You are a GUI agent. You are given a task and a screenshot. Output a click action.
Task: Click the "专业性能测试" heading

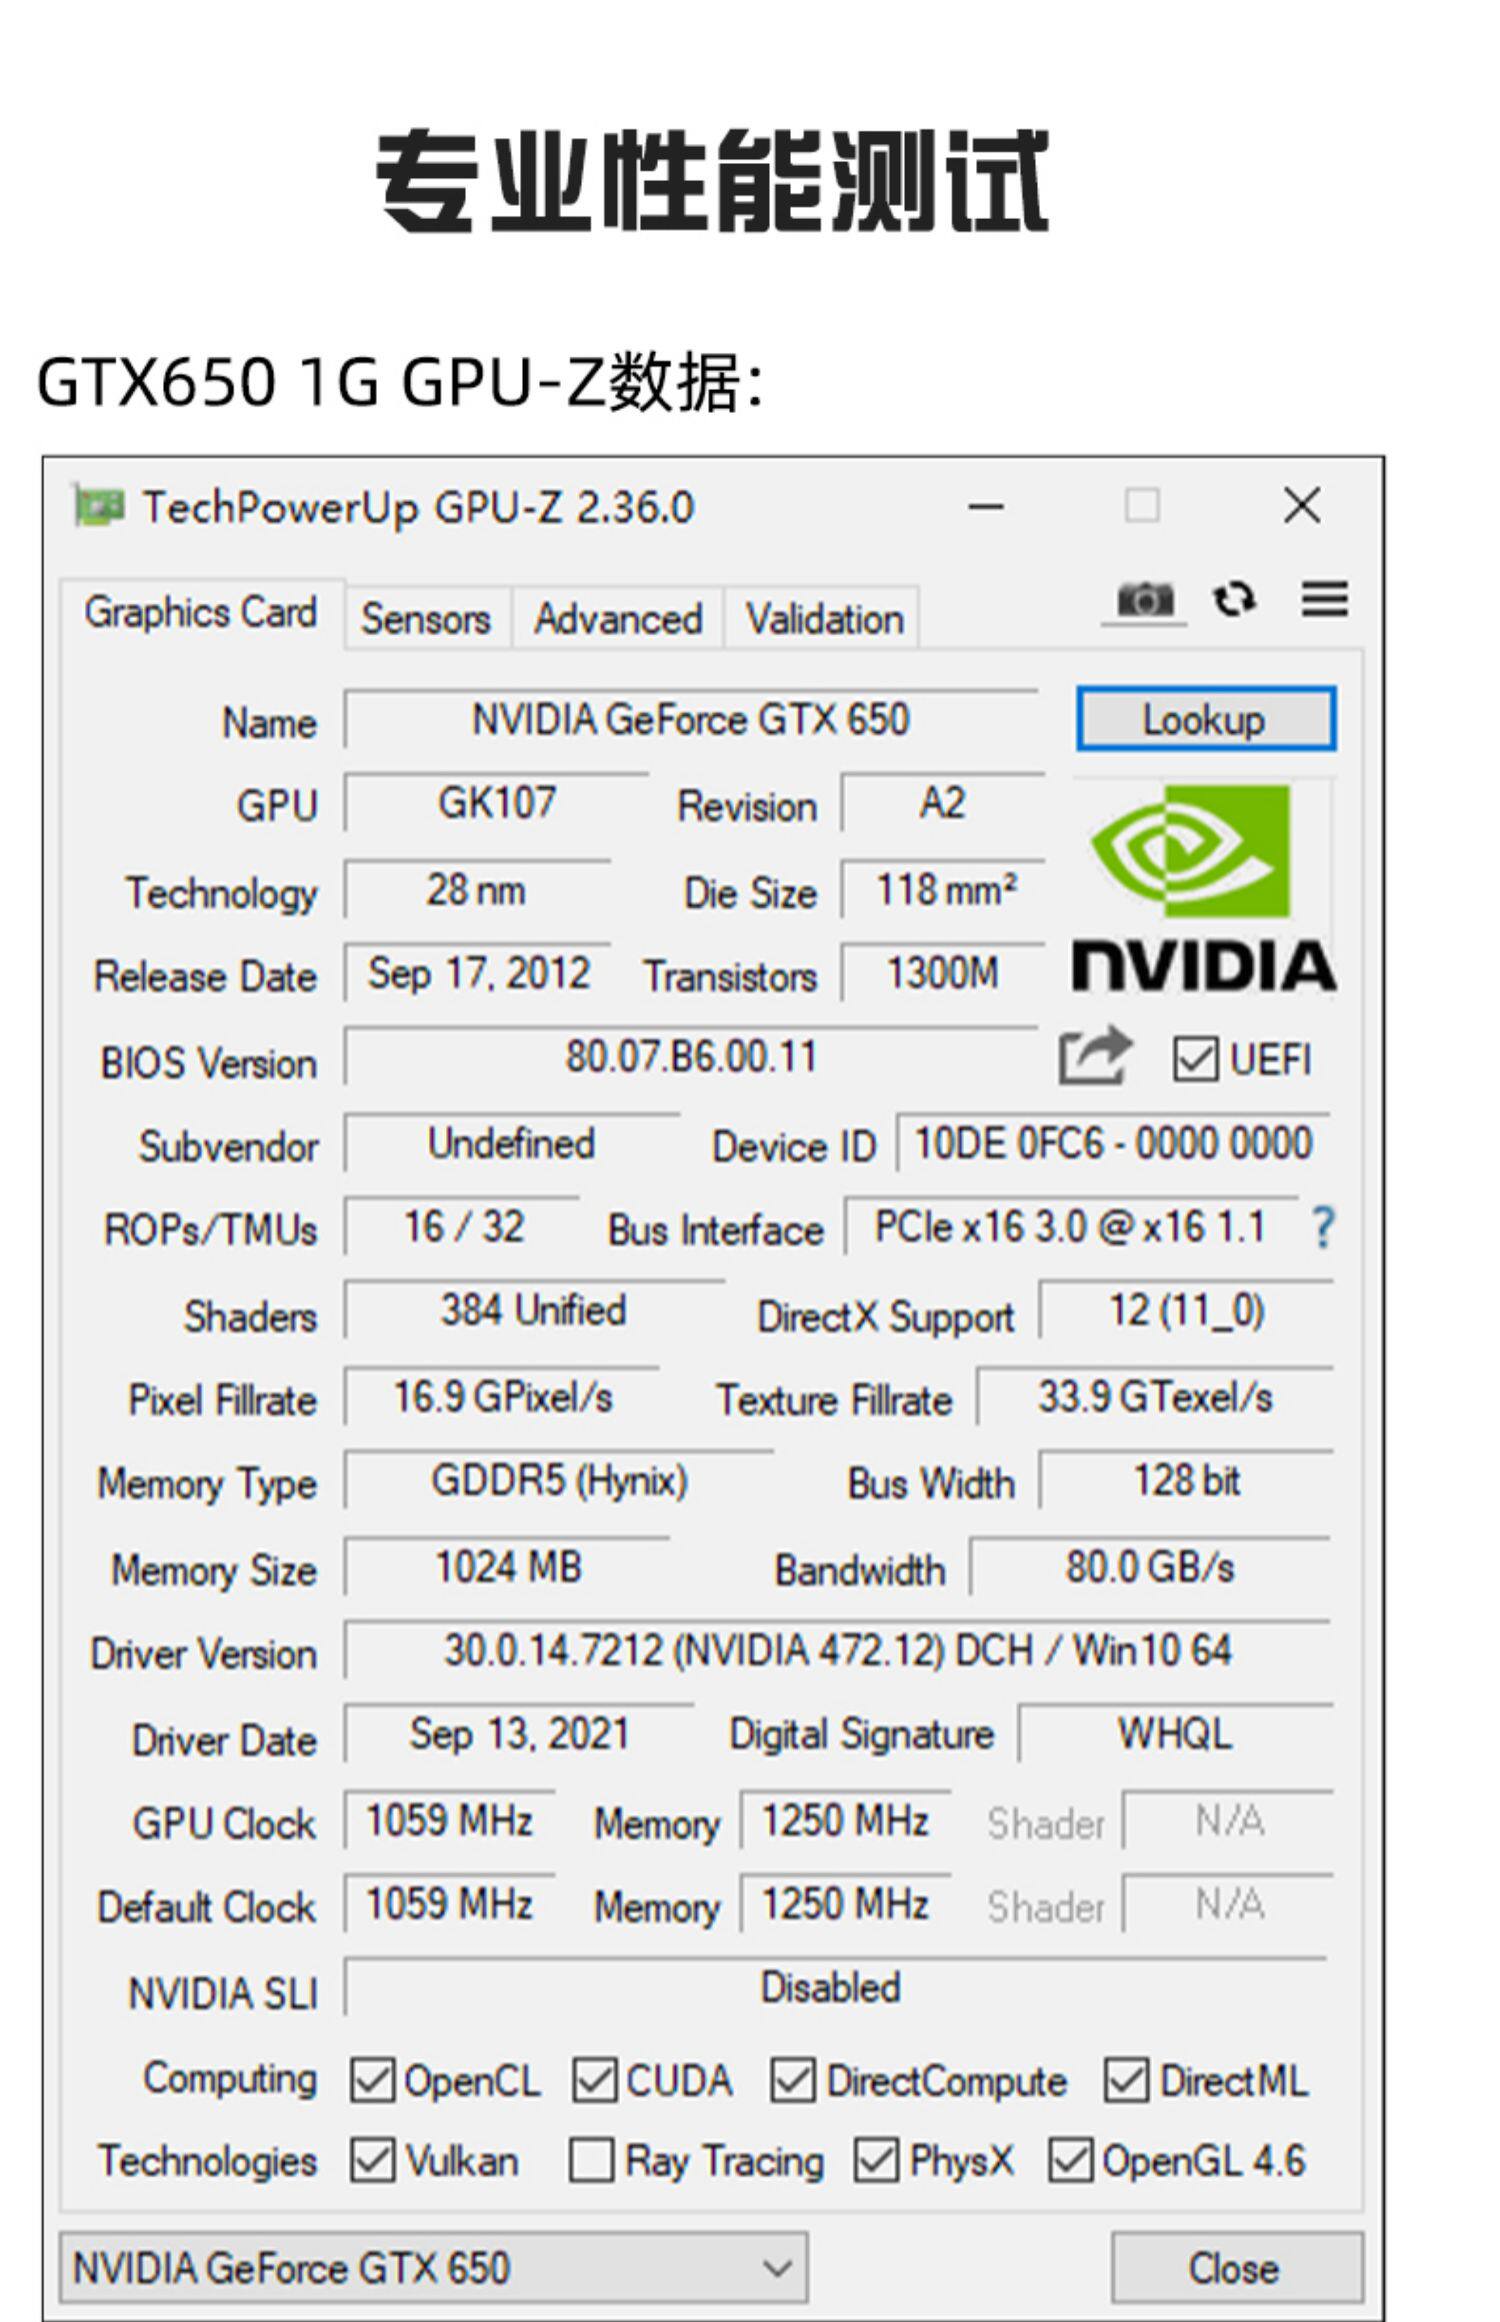point(712,181)
